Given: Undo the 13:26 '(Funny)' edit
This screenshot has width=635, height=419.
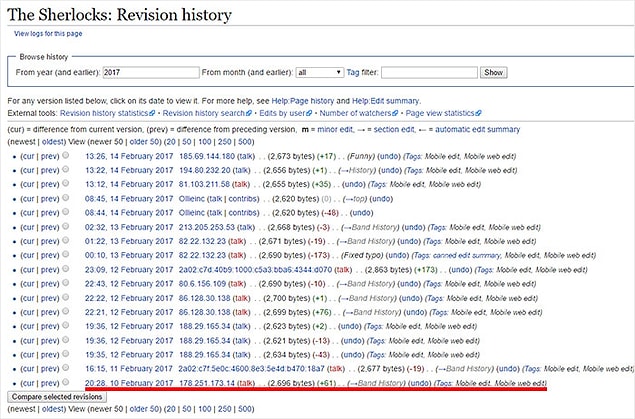Looking at the screenshot, I should (x=388, y=156).
